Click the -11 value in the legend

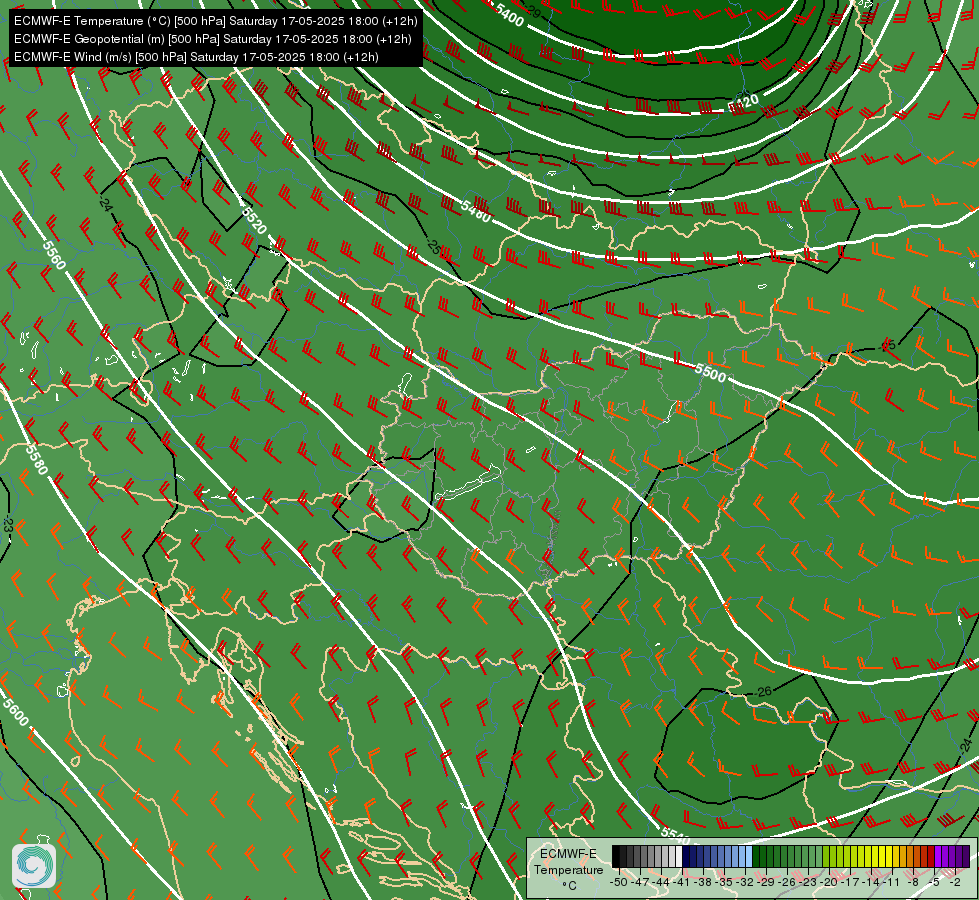(891, 883)
